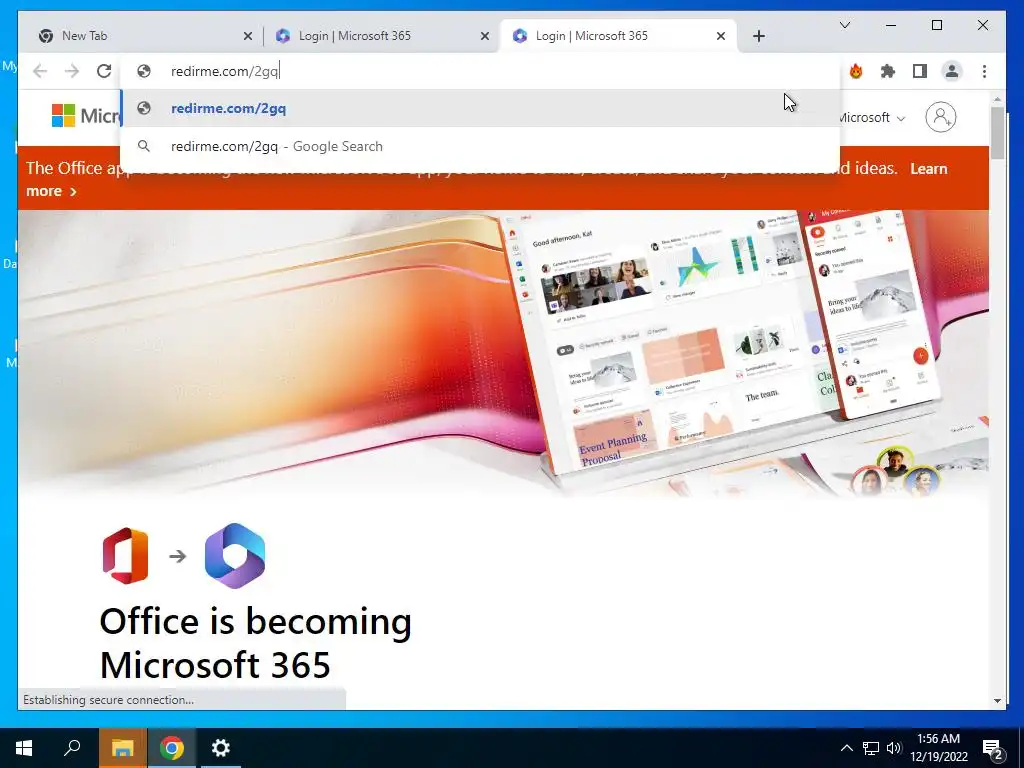
Task: Click the browser forward arrow
Action: coord(72,71)
